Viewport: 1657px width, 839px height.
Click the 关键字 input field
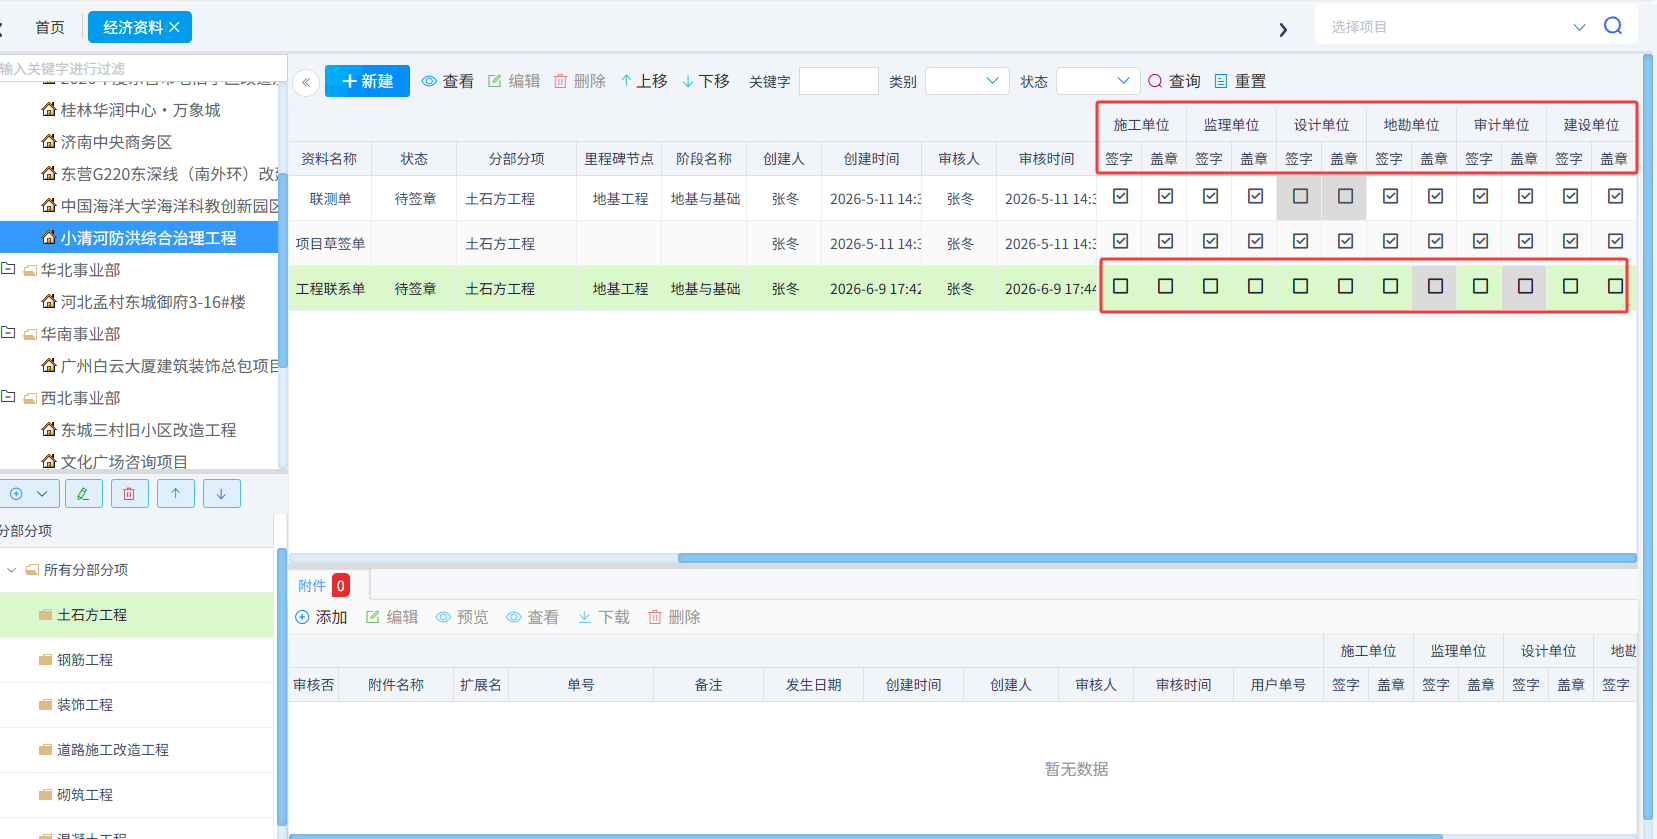tap(839, 81)
